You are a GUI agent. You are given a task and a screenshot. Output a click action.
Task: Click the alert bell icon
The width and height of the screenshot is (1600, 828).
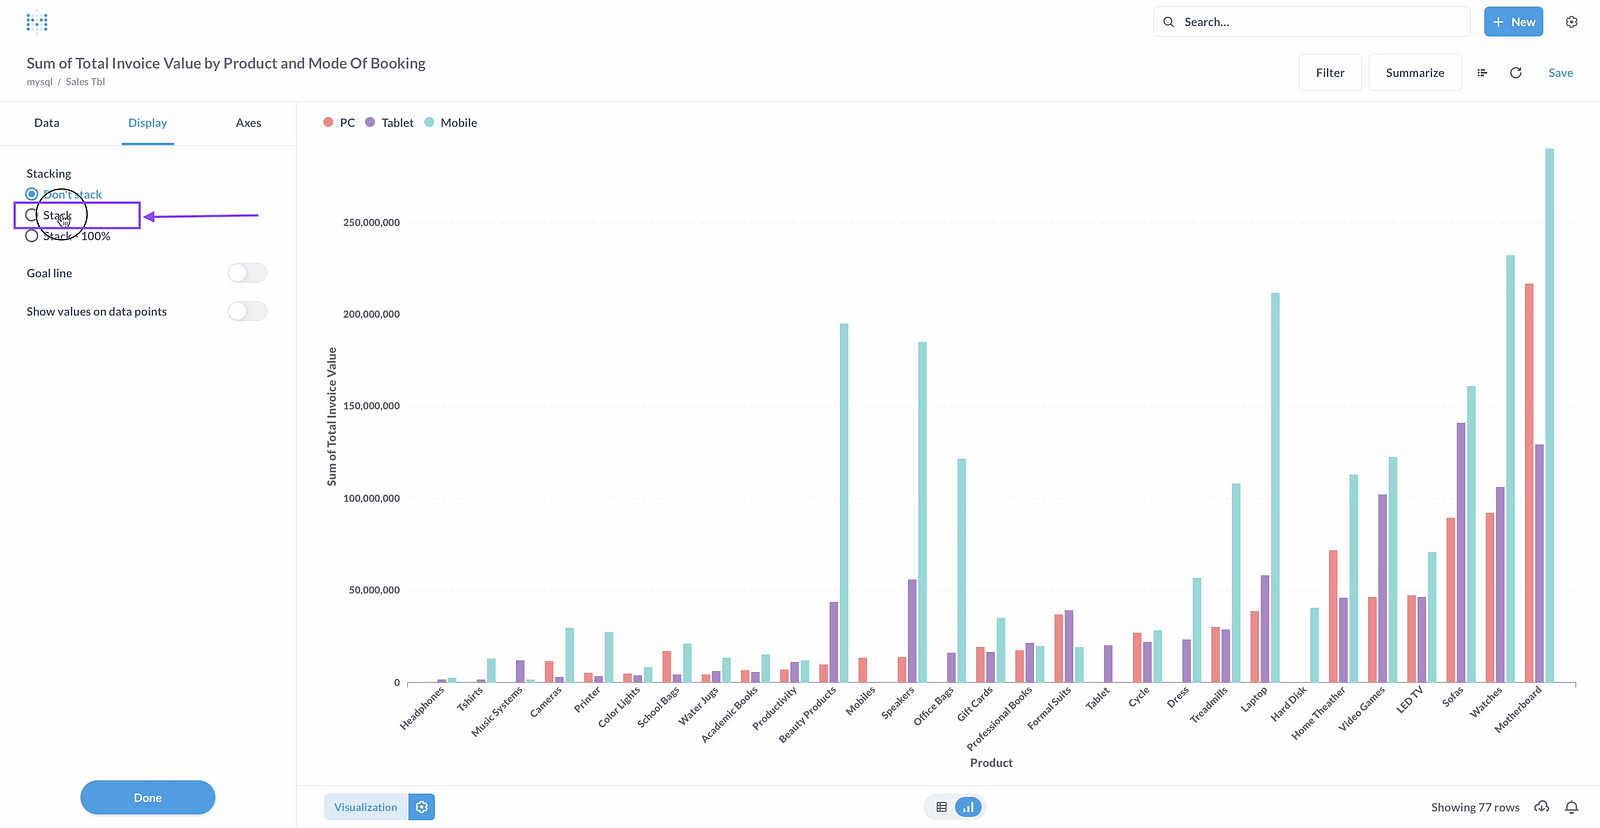1571,807
